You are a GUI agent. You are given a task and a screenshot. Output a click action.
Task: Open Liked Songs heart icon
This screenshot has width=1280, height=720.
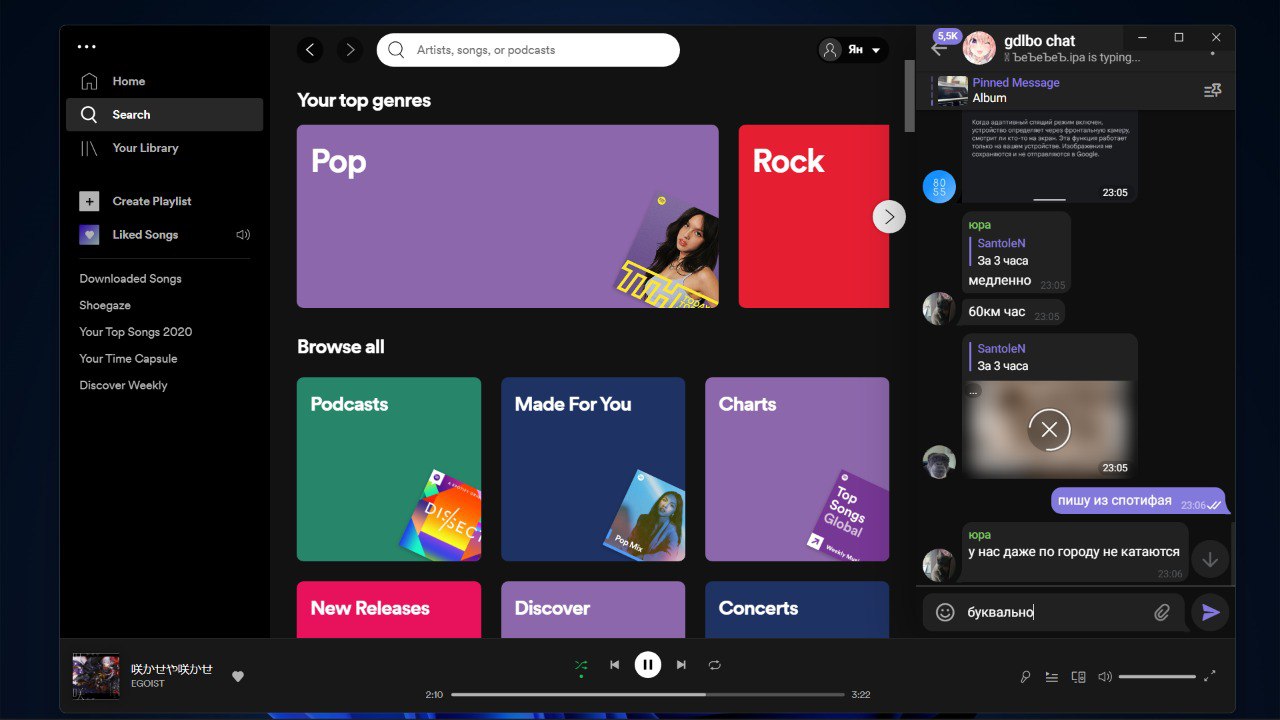[x=89, y=235]
